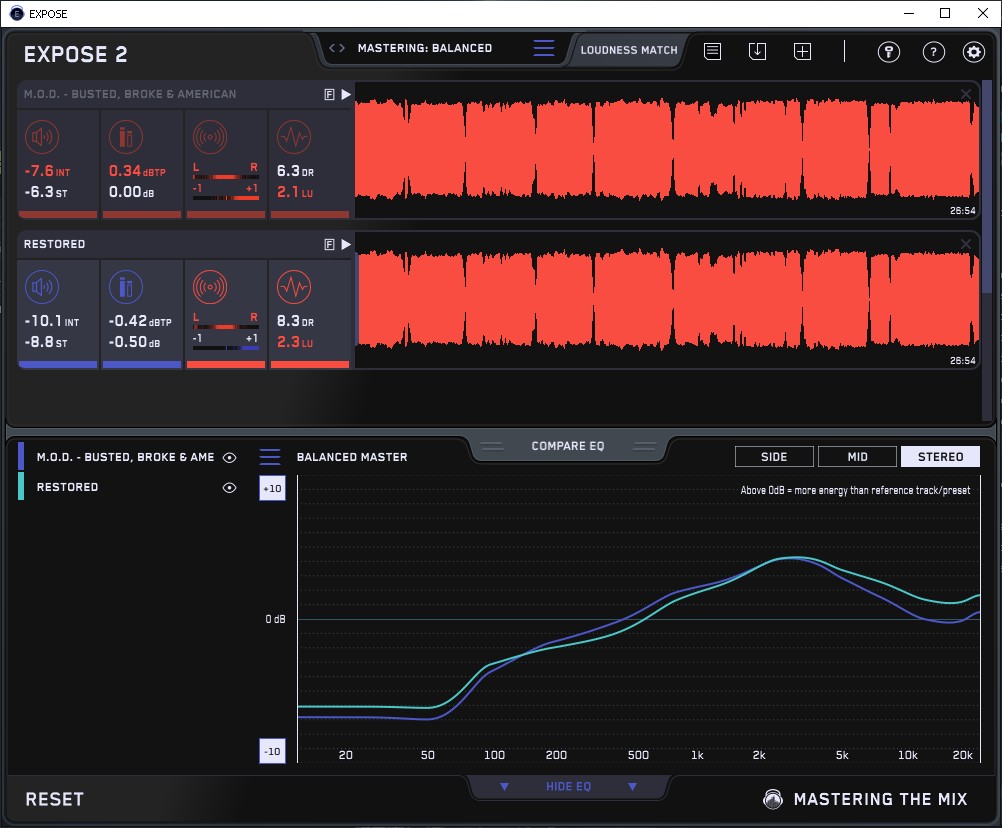The width and height of the screenshot is (1002, 828).
Task: Hide the M.O.D. track EQ curve
Action: tap(230, 457)
